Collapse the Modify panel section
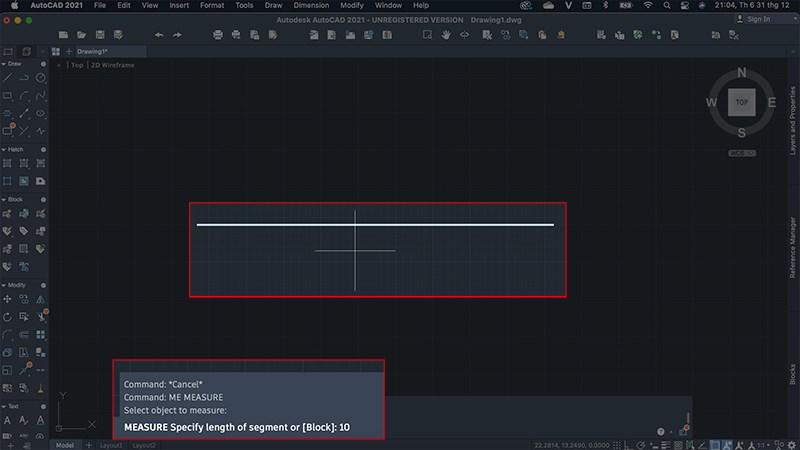This screenshot has width=800, height=450. (4, 285)
